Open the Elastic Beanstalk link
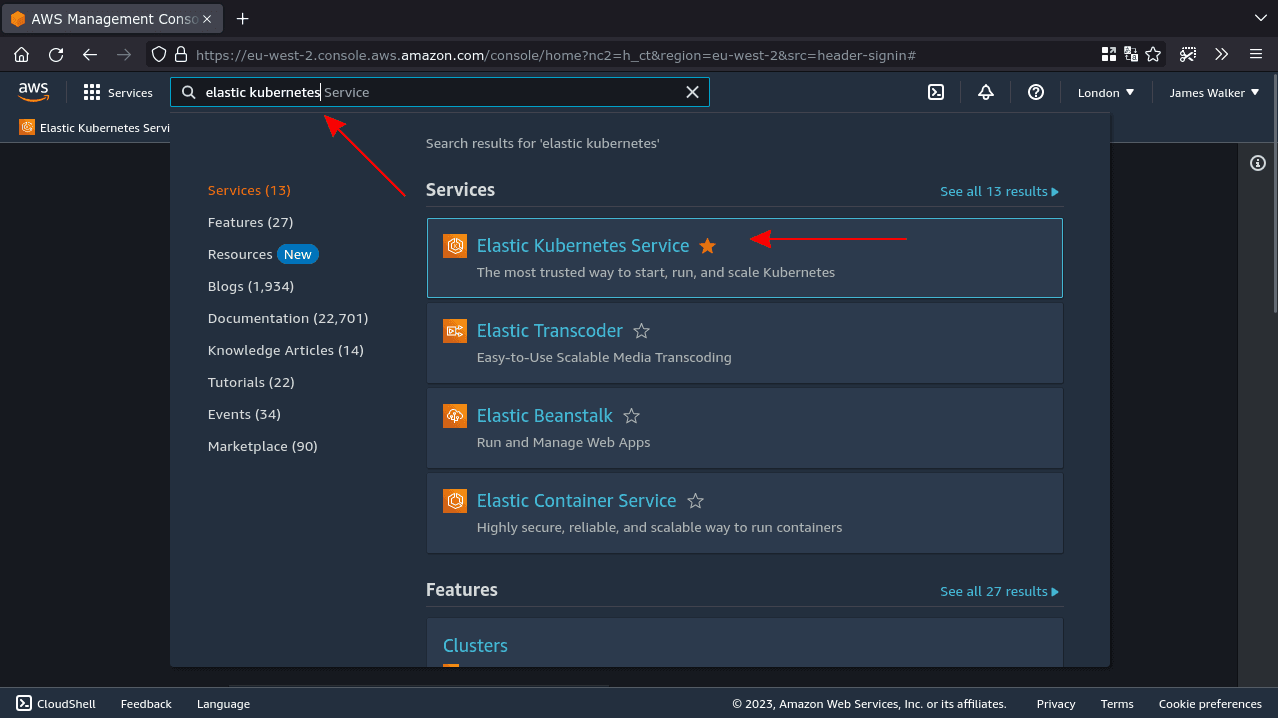The height and width of the screenshot is (718, 1278). click(x=545, y=416)
